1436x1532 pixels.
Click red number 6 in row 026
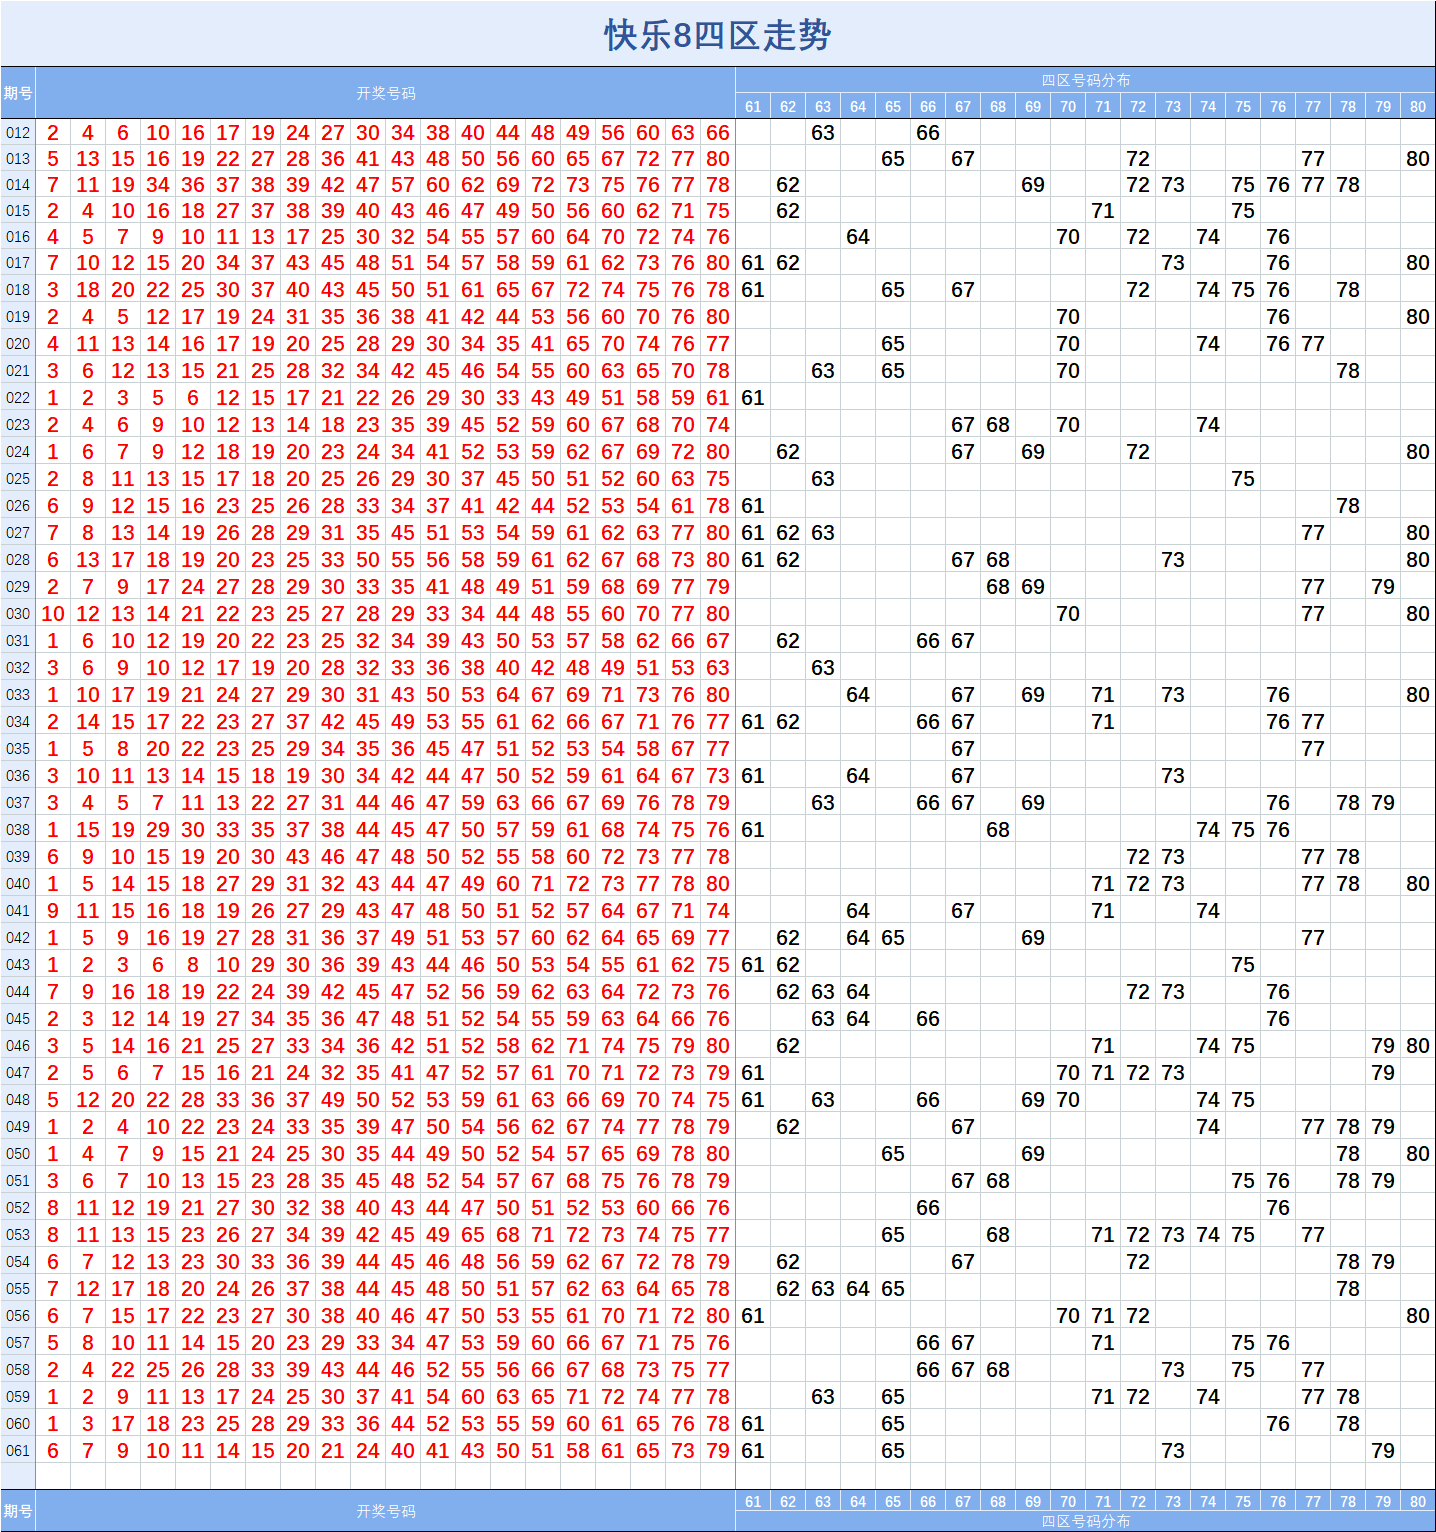coord(53,506)
